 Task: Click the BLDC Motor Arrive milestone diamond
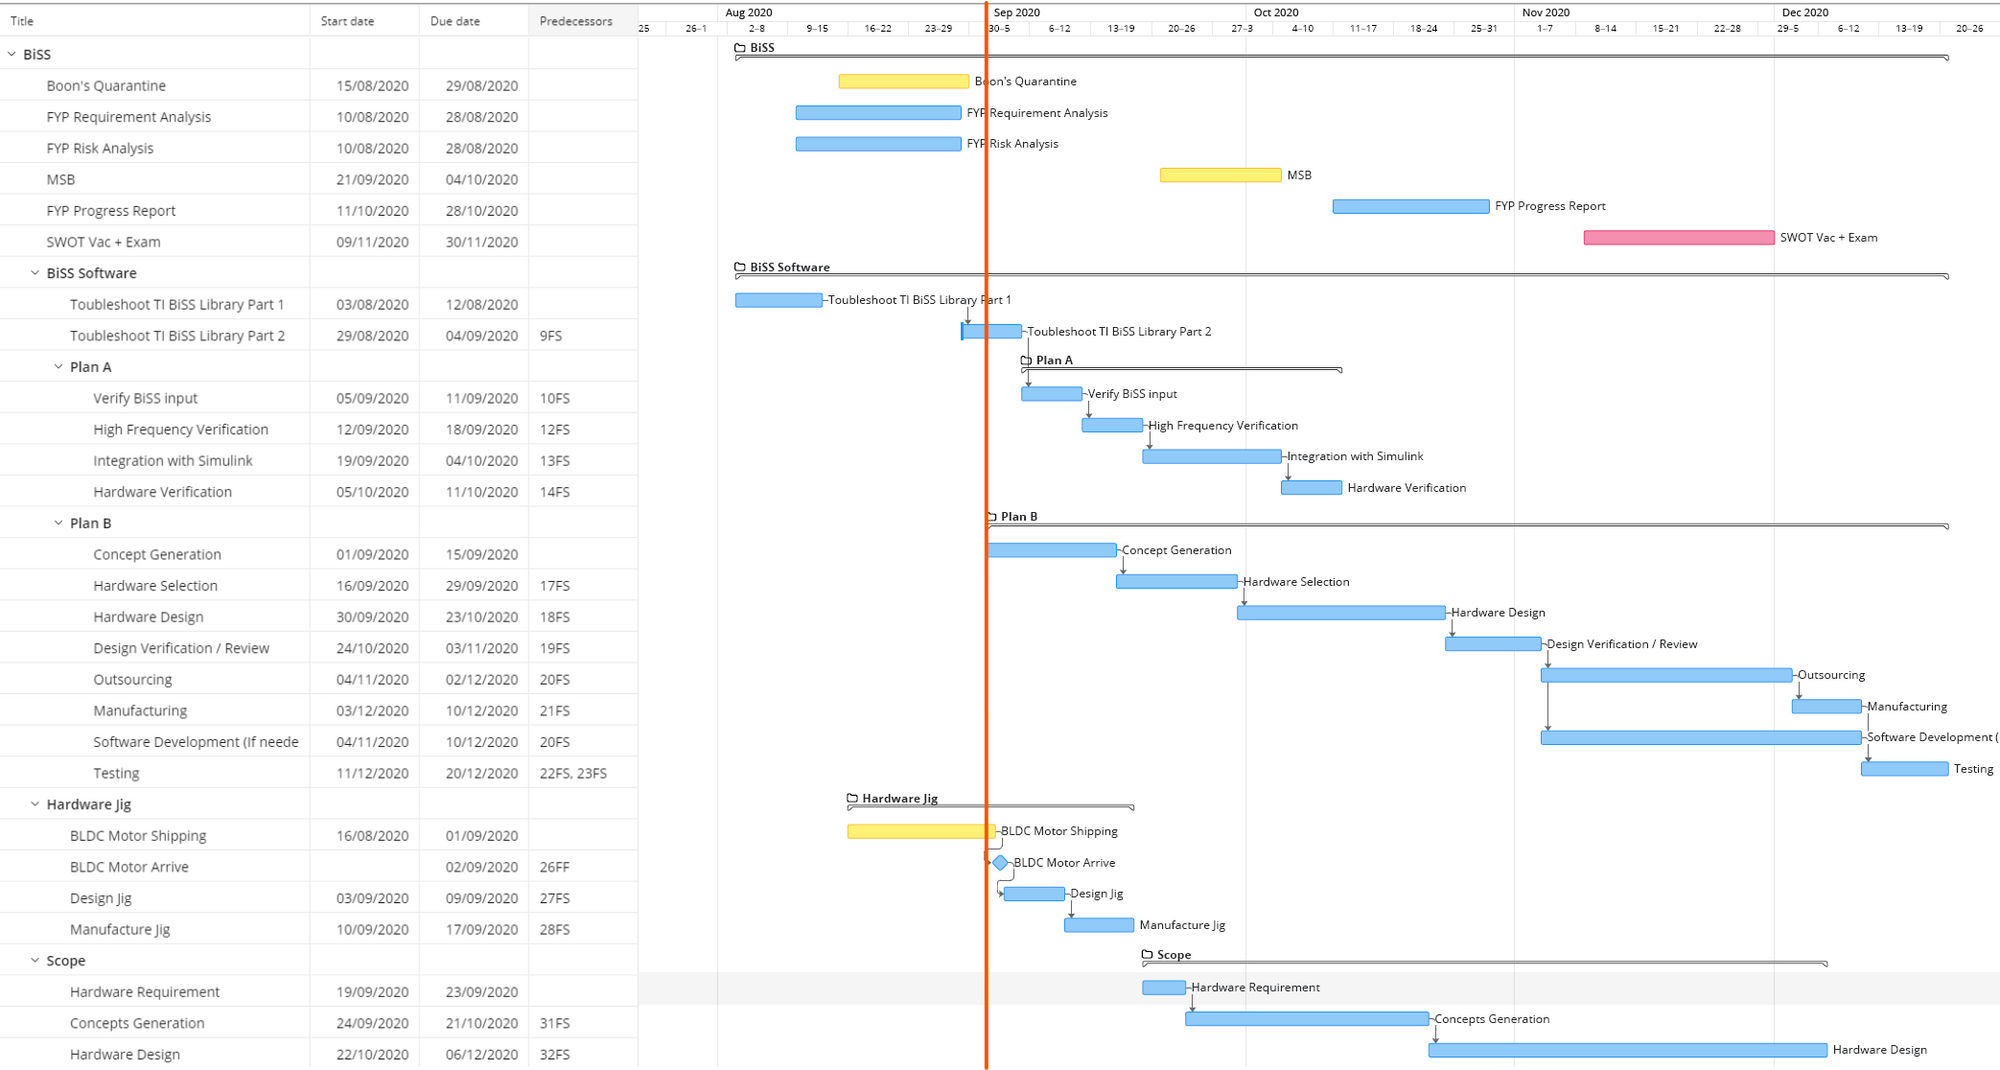[x=1000, y=862]
